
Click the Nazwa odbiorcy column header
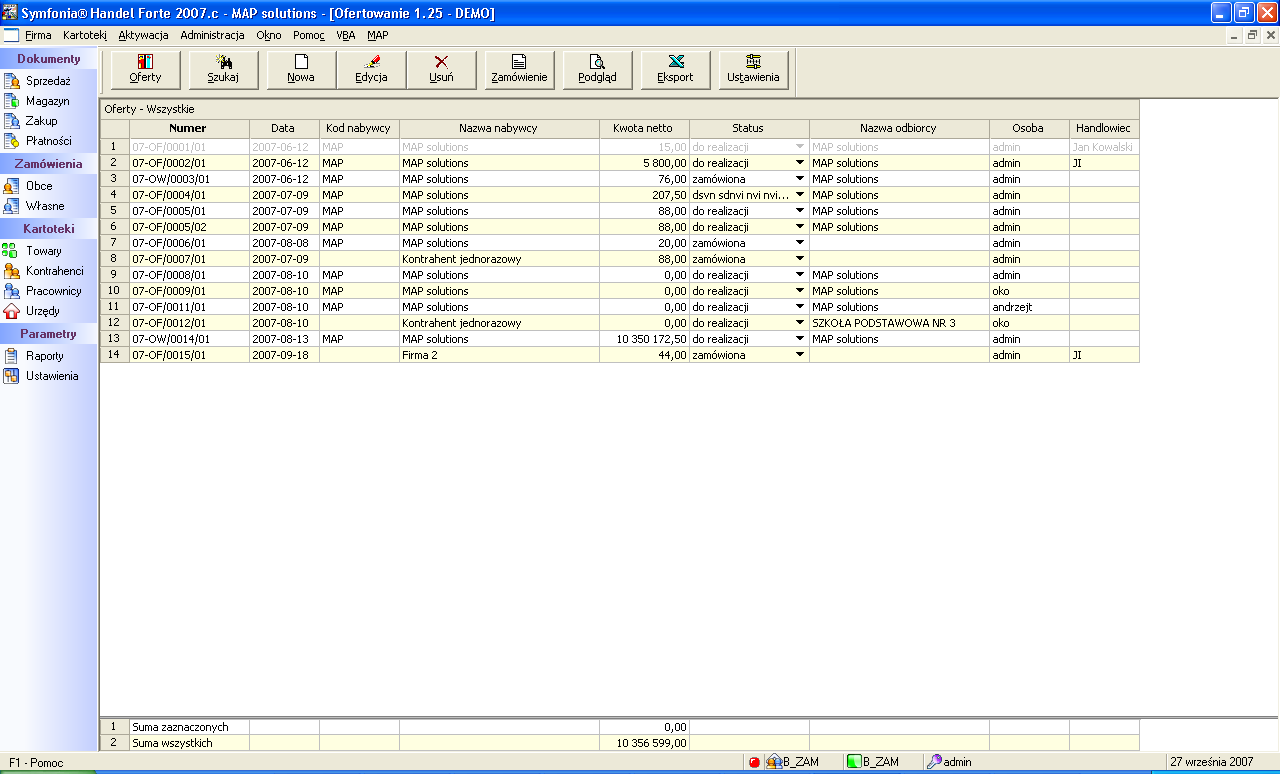899,129
